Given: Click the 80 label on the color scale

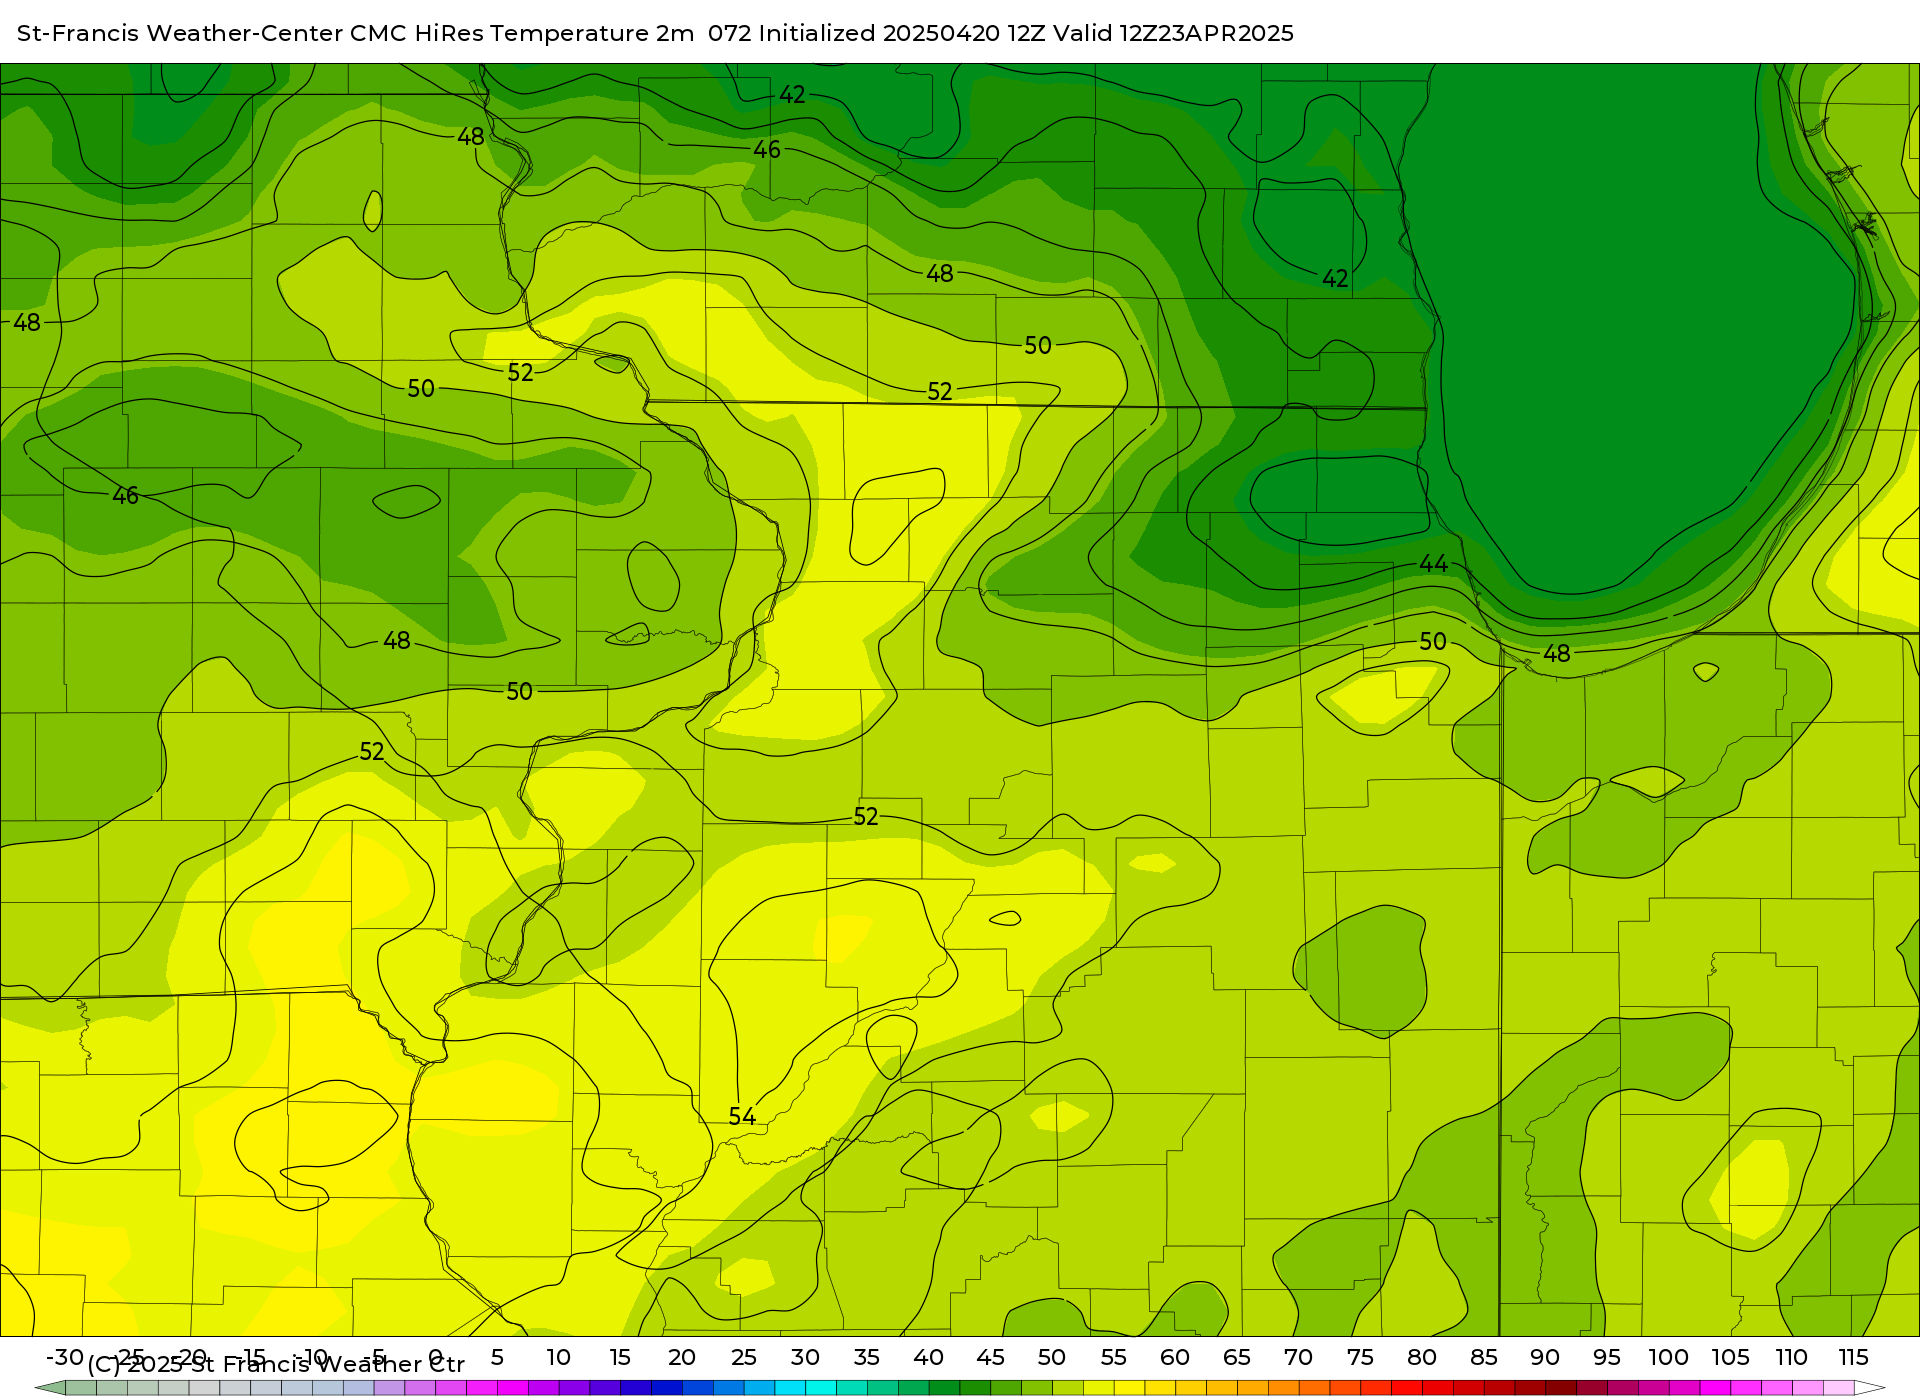Looking at the screenshot, I should coord(1422,1357).
